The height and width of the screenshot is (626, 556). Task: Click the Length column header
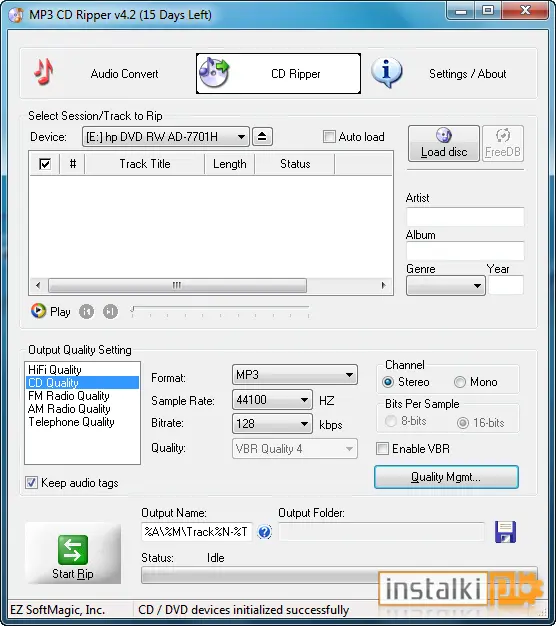coord(230,164)
